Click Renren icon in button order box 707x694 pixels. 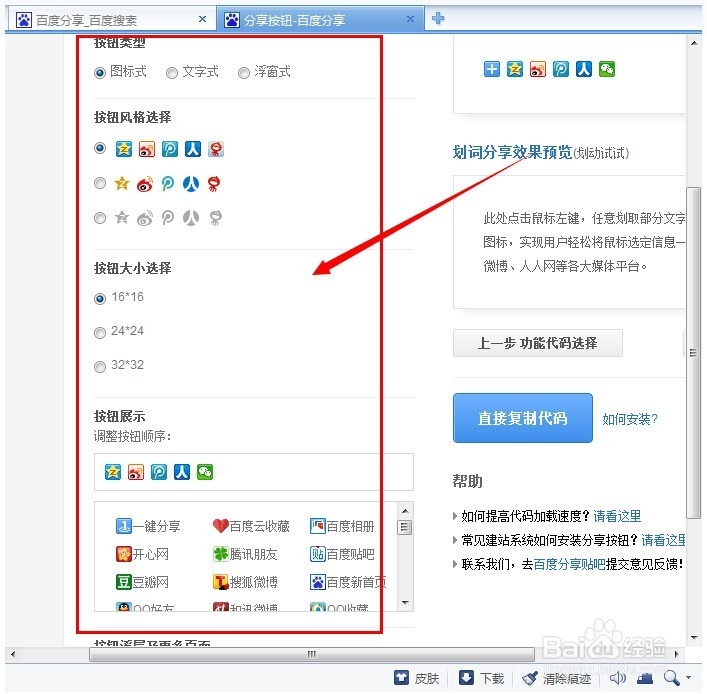coord(182,472)
